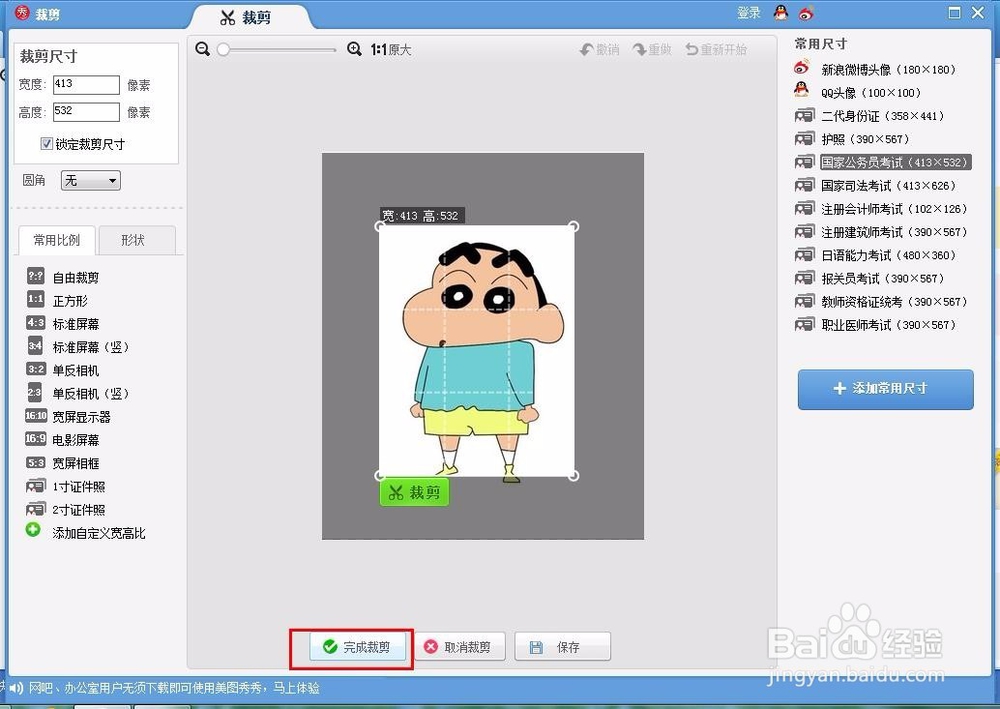
Task: Click the top-left crop corner handle
Action: click(x=380, y=226)
